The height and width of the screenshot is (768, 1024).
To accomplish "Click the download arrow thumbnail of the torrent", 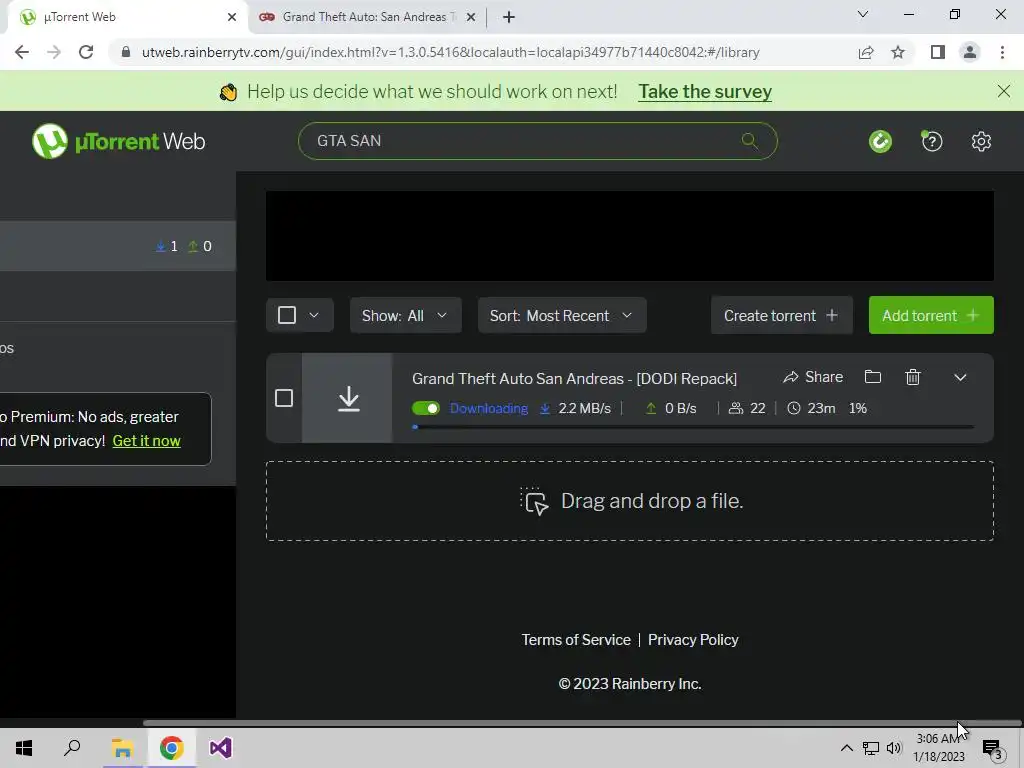I will (347, 398).
